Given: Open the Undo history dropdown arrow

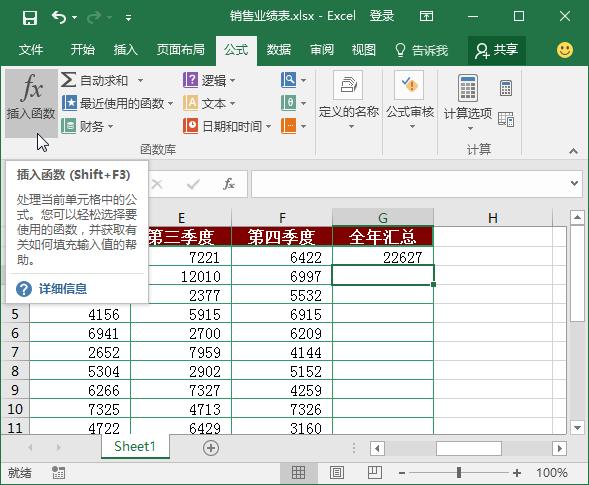Looking at the screenshot, I should pyautogui.click(x=74, y=17).
